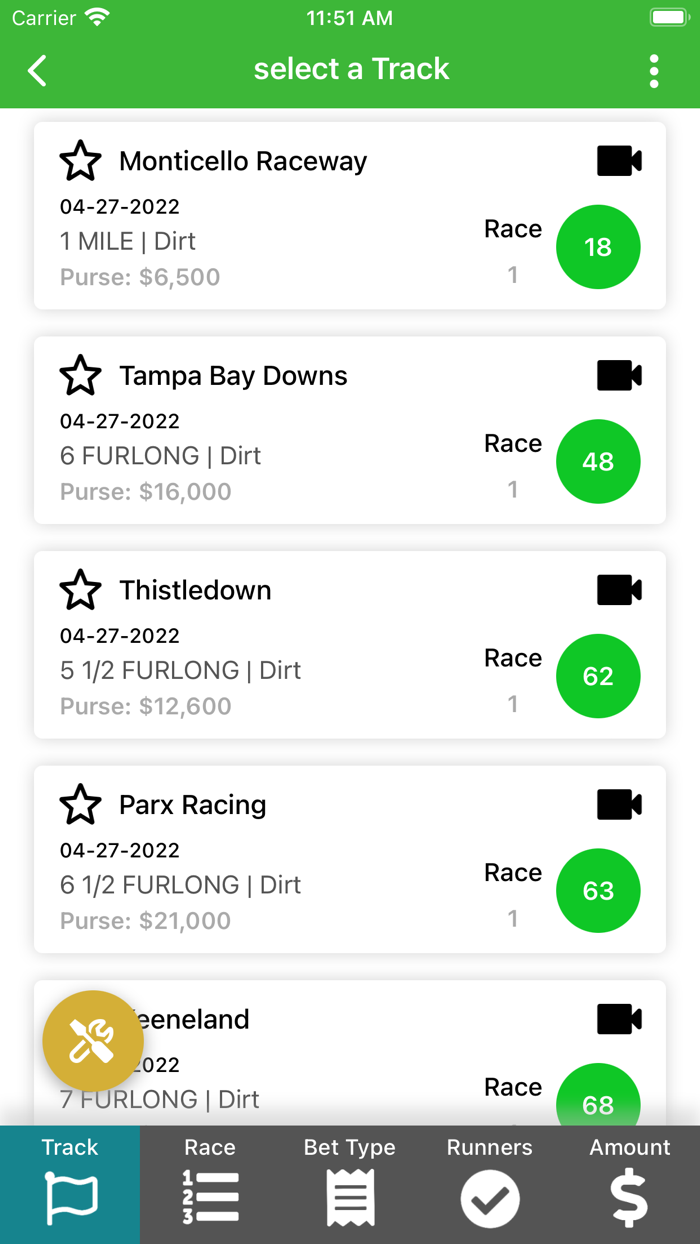This screenshot has width=700, height=1244.
Task: Select the Race list icon in bottom bar
Action: [x=210, y=1197]
